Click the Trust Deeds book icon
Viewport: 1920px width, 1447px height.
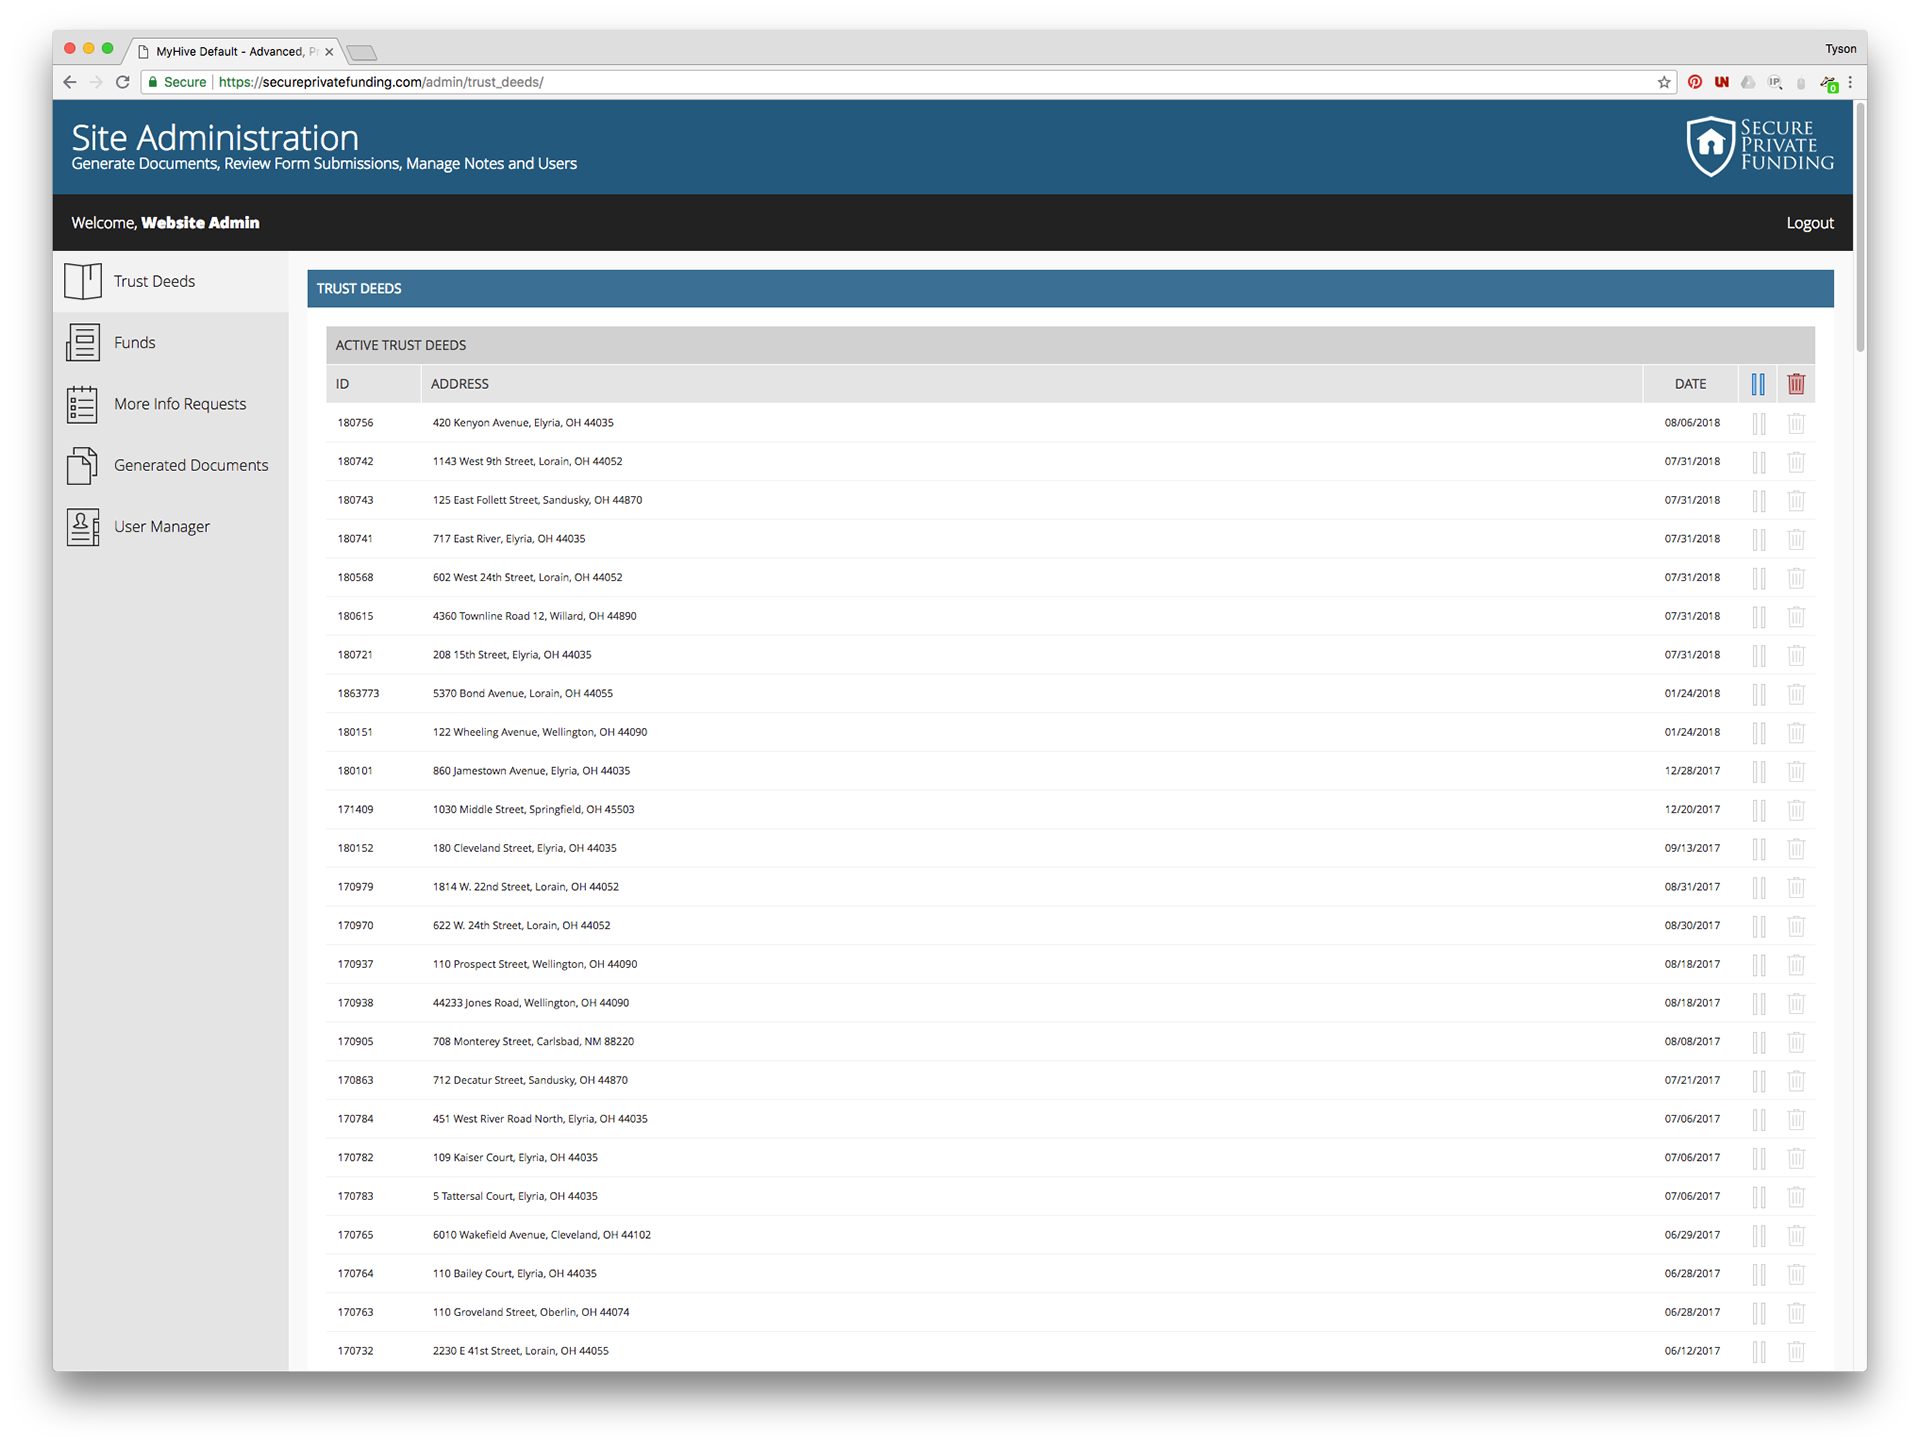83,281
